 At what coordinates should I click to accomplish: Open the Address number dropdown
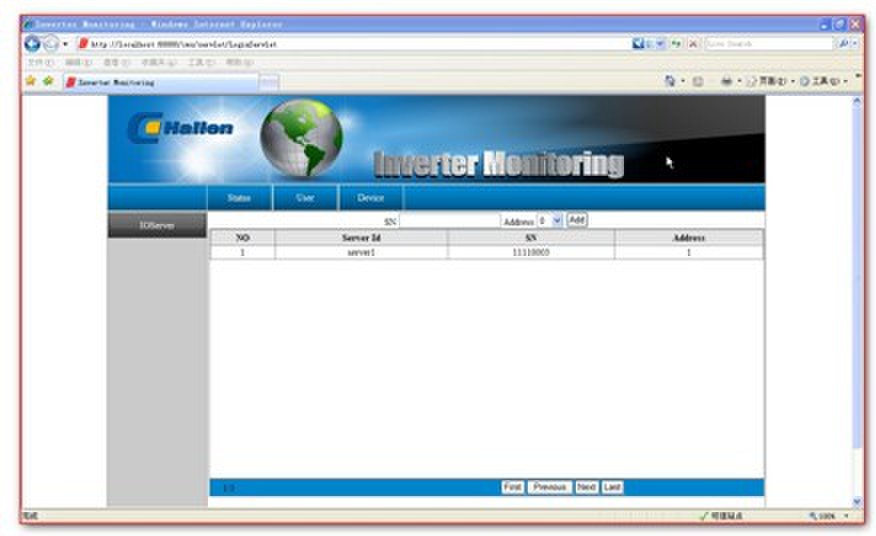[x=550, y=221]
